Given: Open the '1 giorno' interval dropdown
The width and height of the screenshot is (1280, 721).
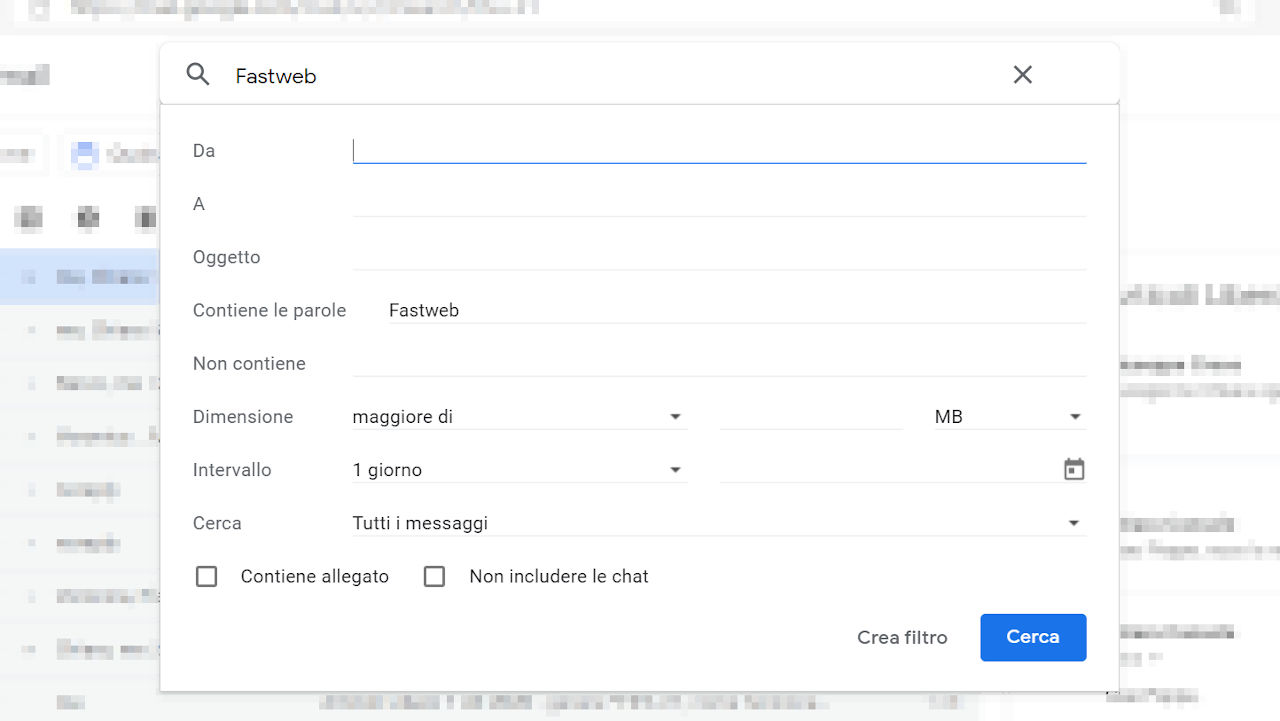Looking at the screenshot, I should click(x=519, y=469).
